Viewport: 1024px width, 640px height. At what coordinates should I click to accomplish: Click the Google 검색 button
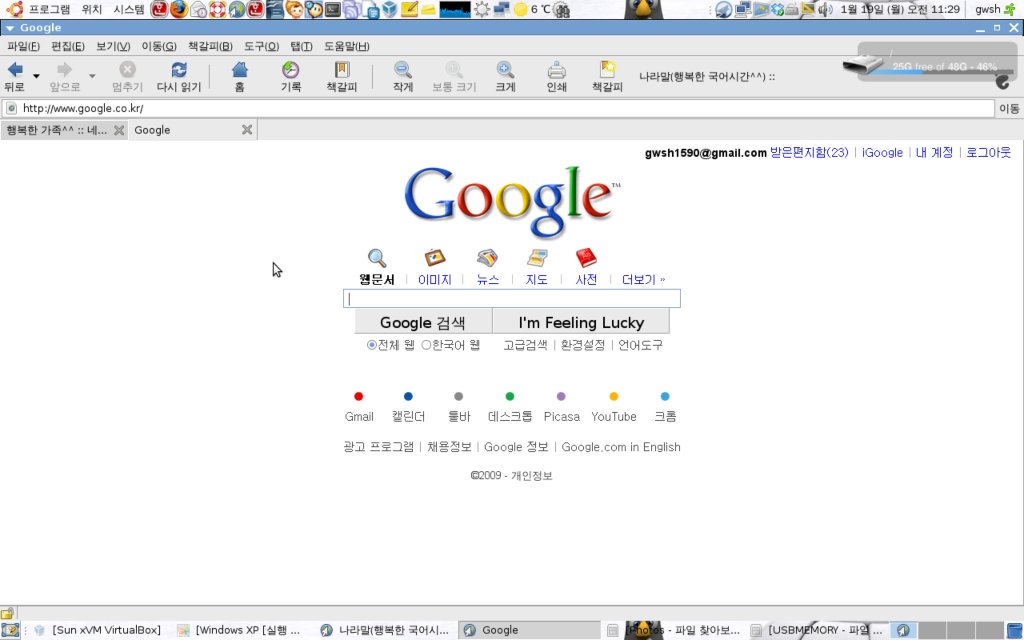[x=423, y=323]
